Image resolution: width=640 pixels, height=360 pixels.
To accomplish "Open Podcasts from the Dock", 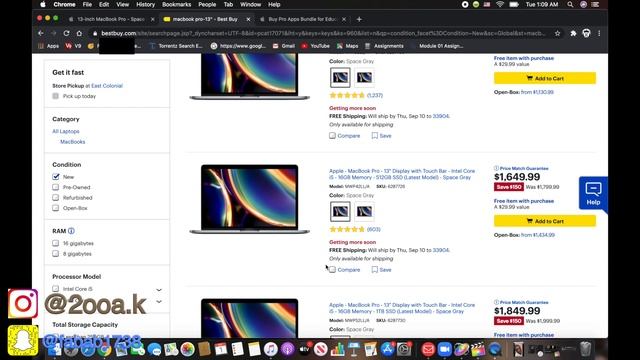I will [x=287, y=349].
